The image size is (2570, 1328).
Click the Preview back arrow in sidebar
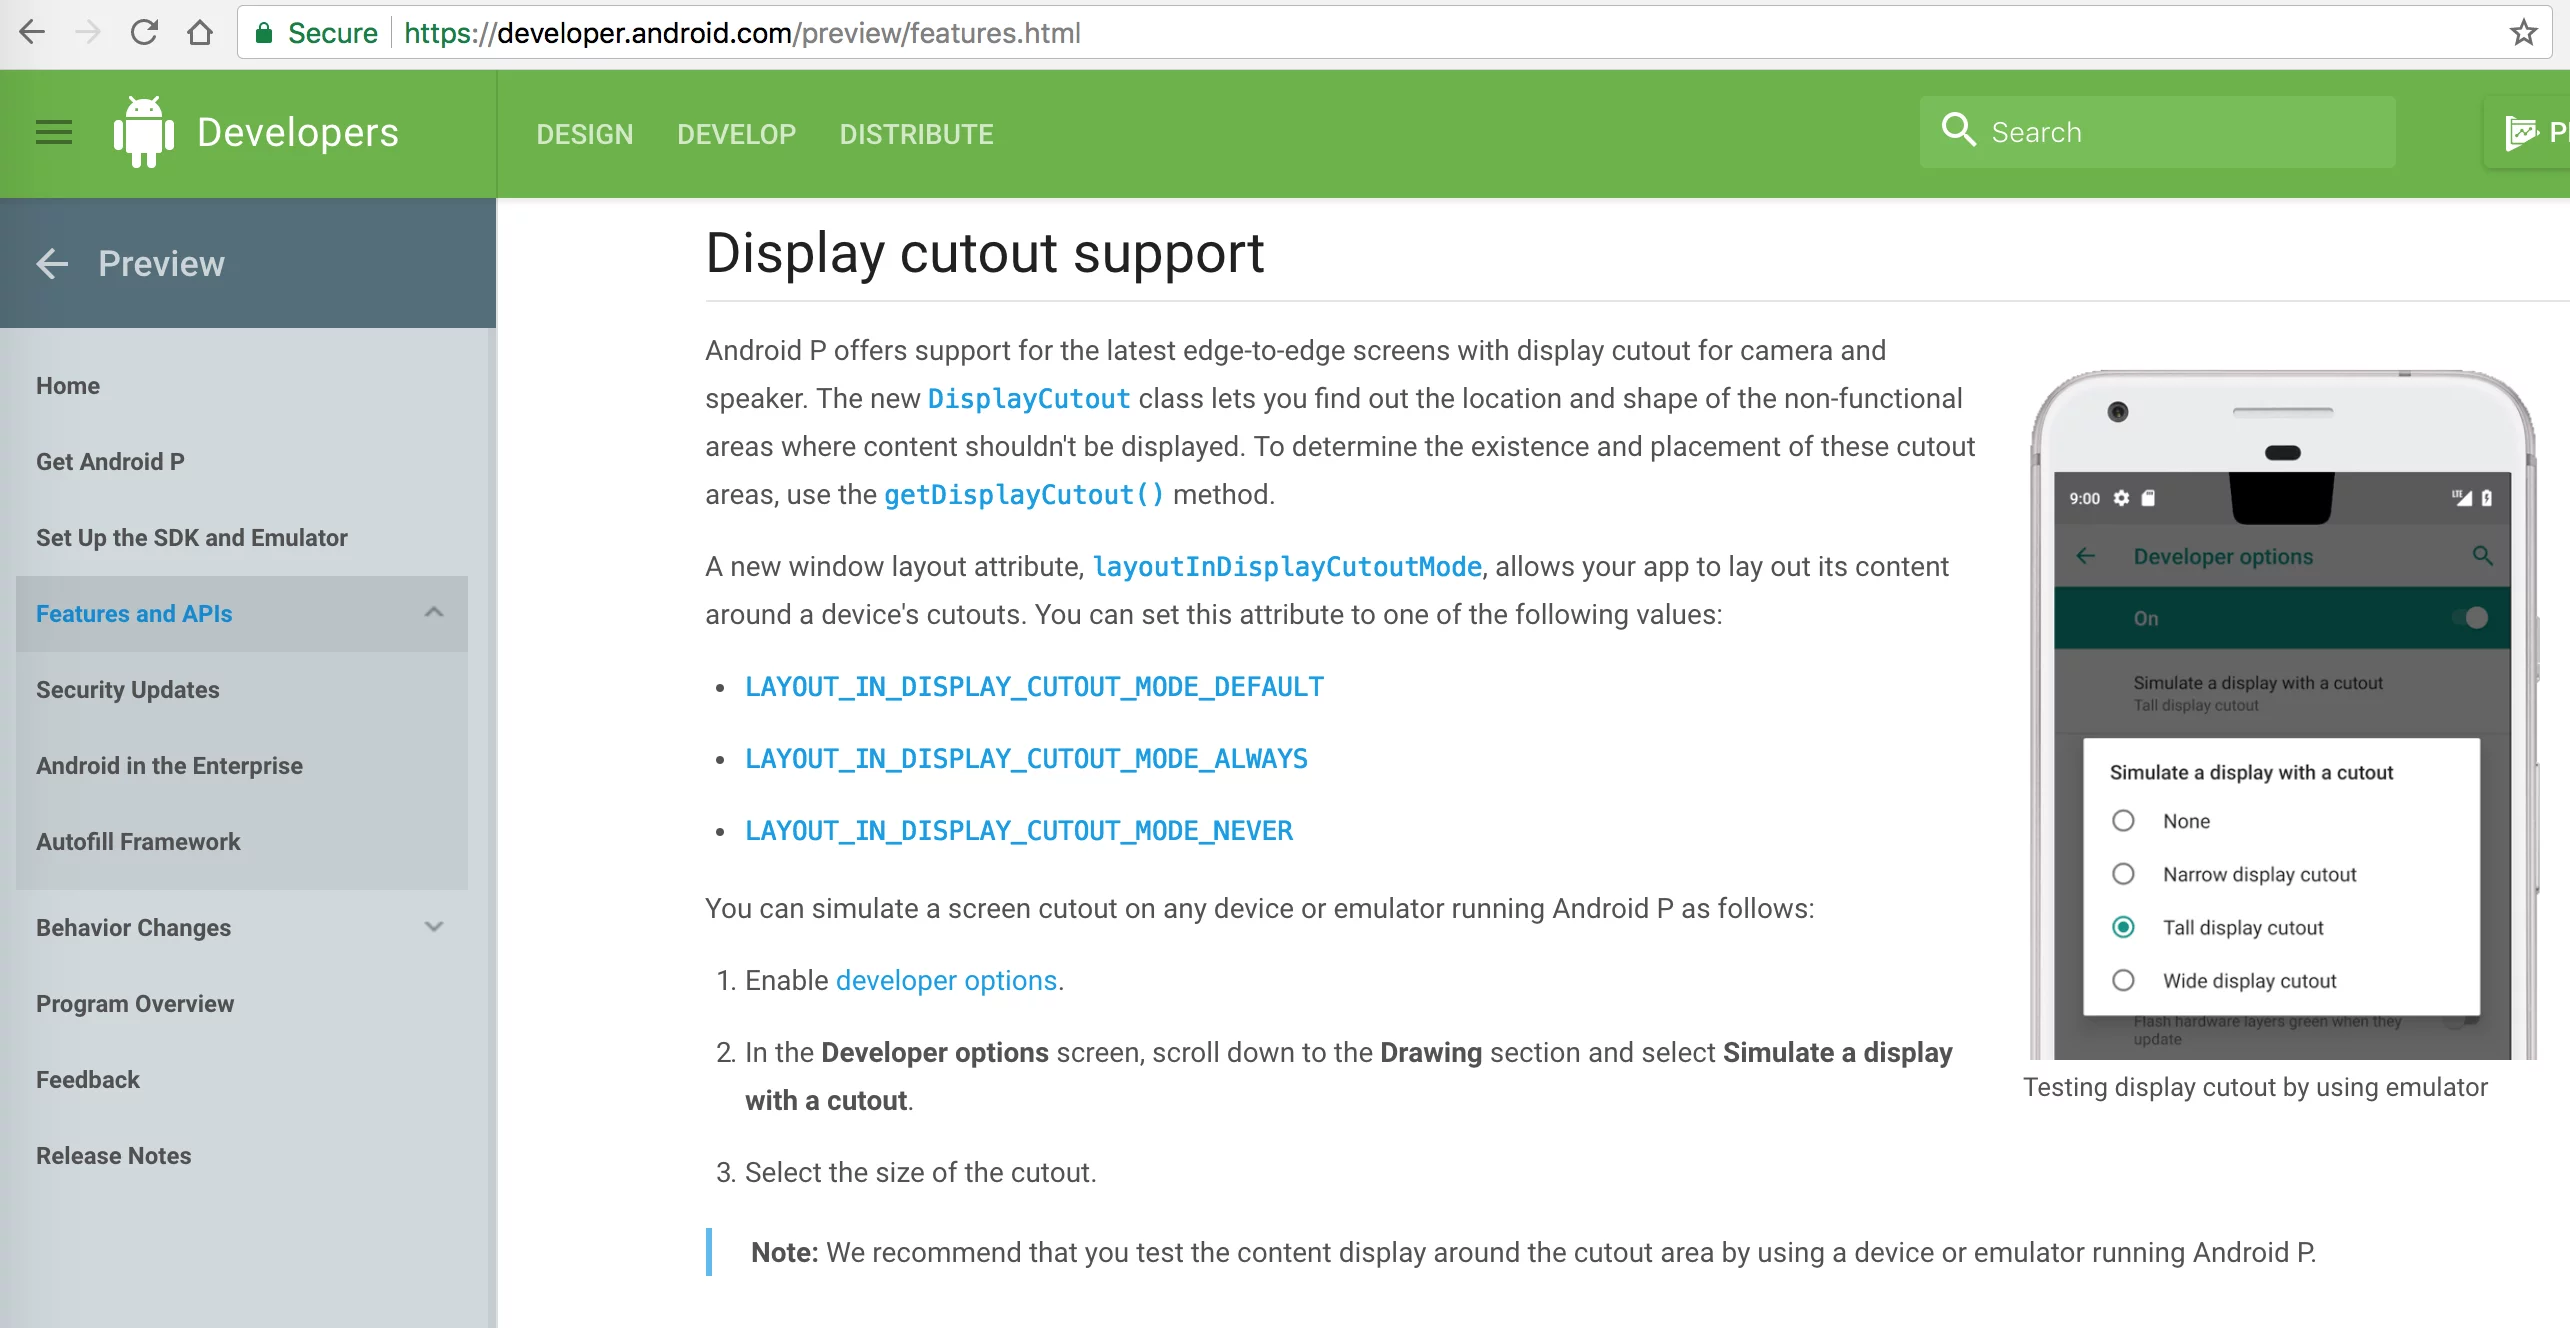point(52,264)
